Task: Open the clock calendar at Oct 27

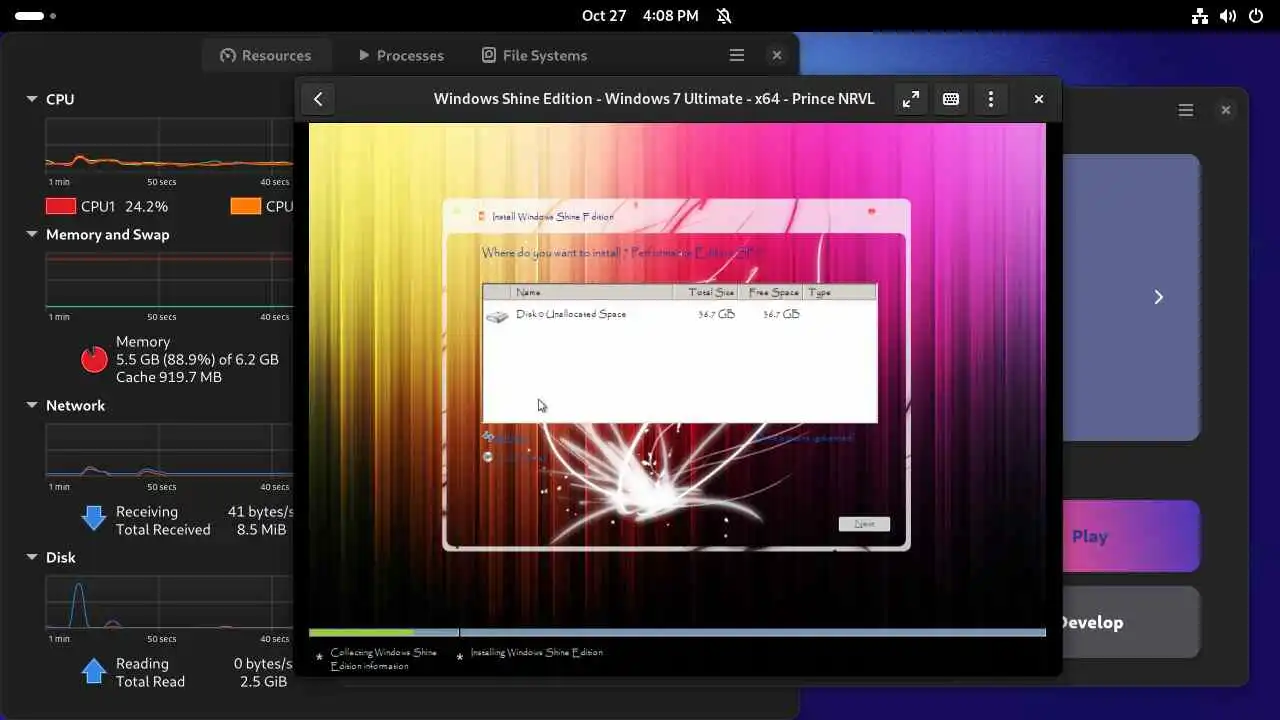Action: (x=640, y=16)
